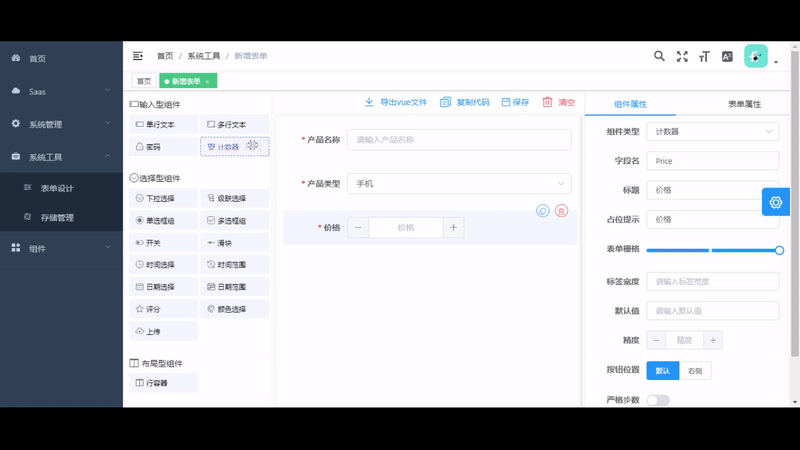The height and width of the screenshot is (450, 800).
Task: Enable the 严格步数 switch
Action: (x=658, y=400)
